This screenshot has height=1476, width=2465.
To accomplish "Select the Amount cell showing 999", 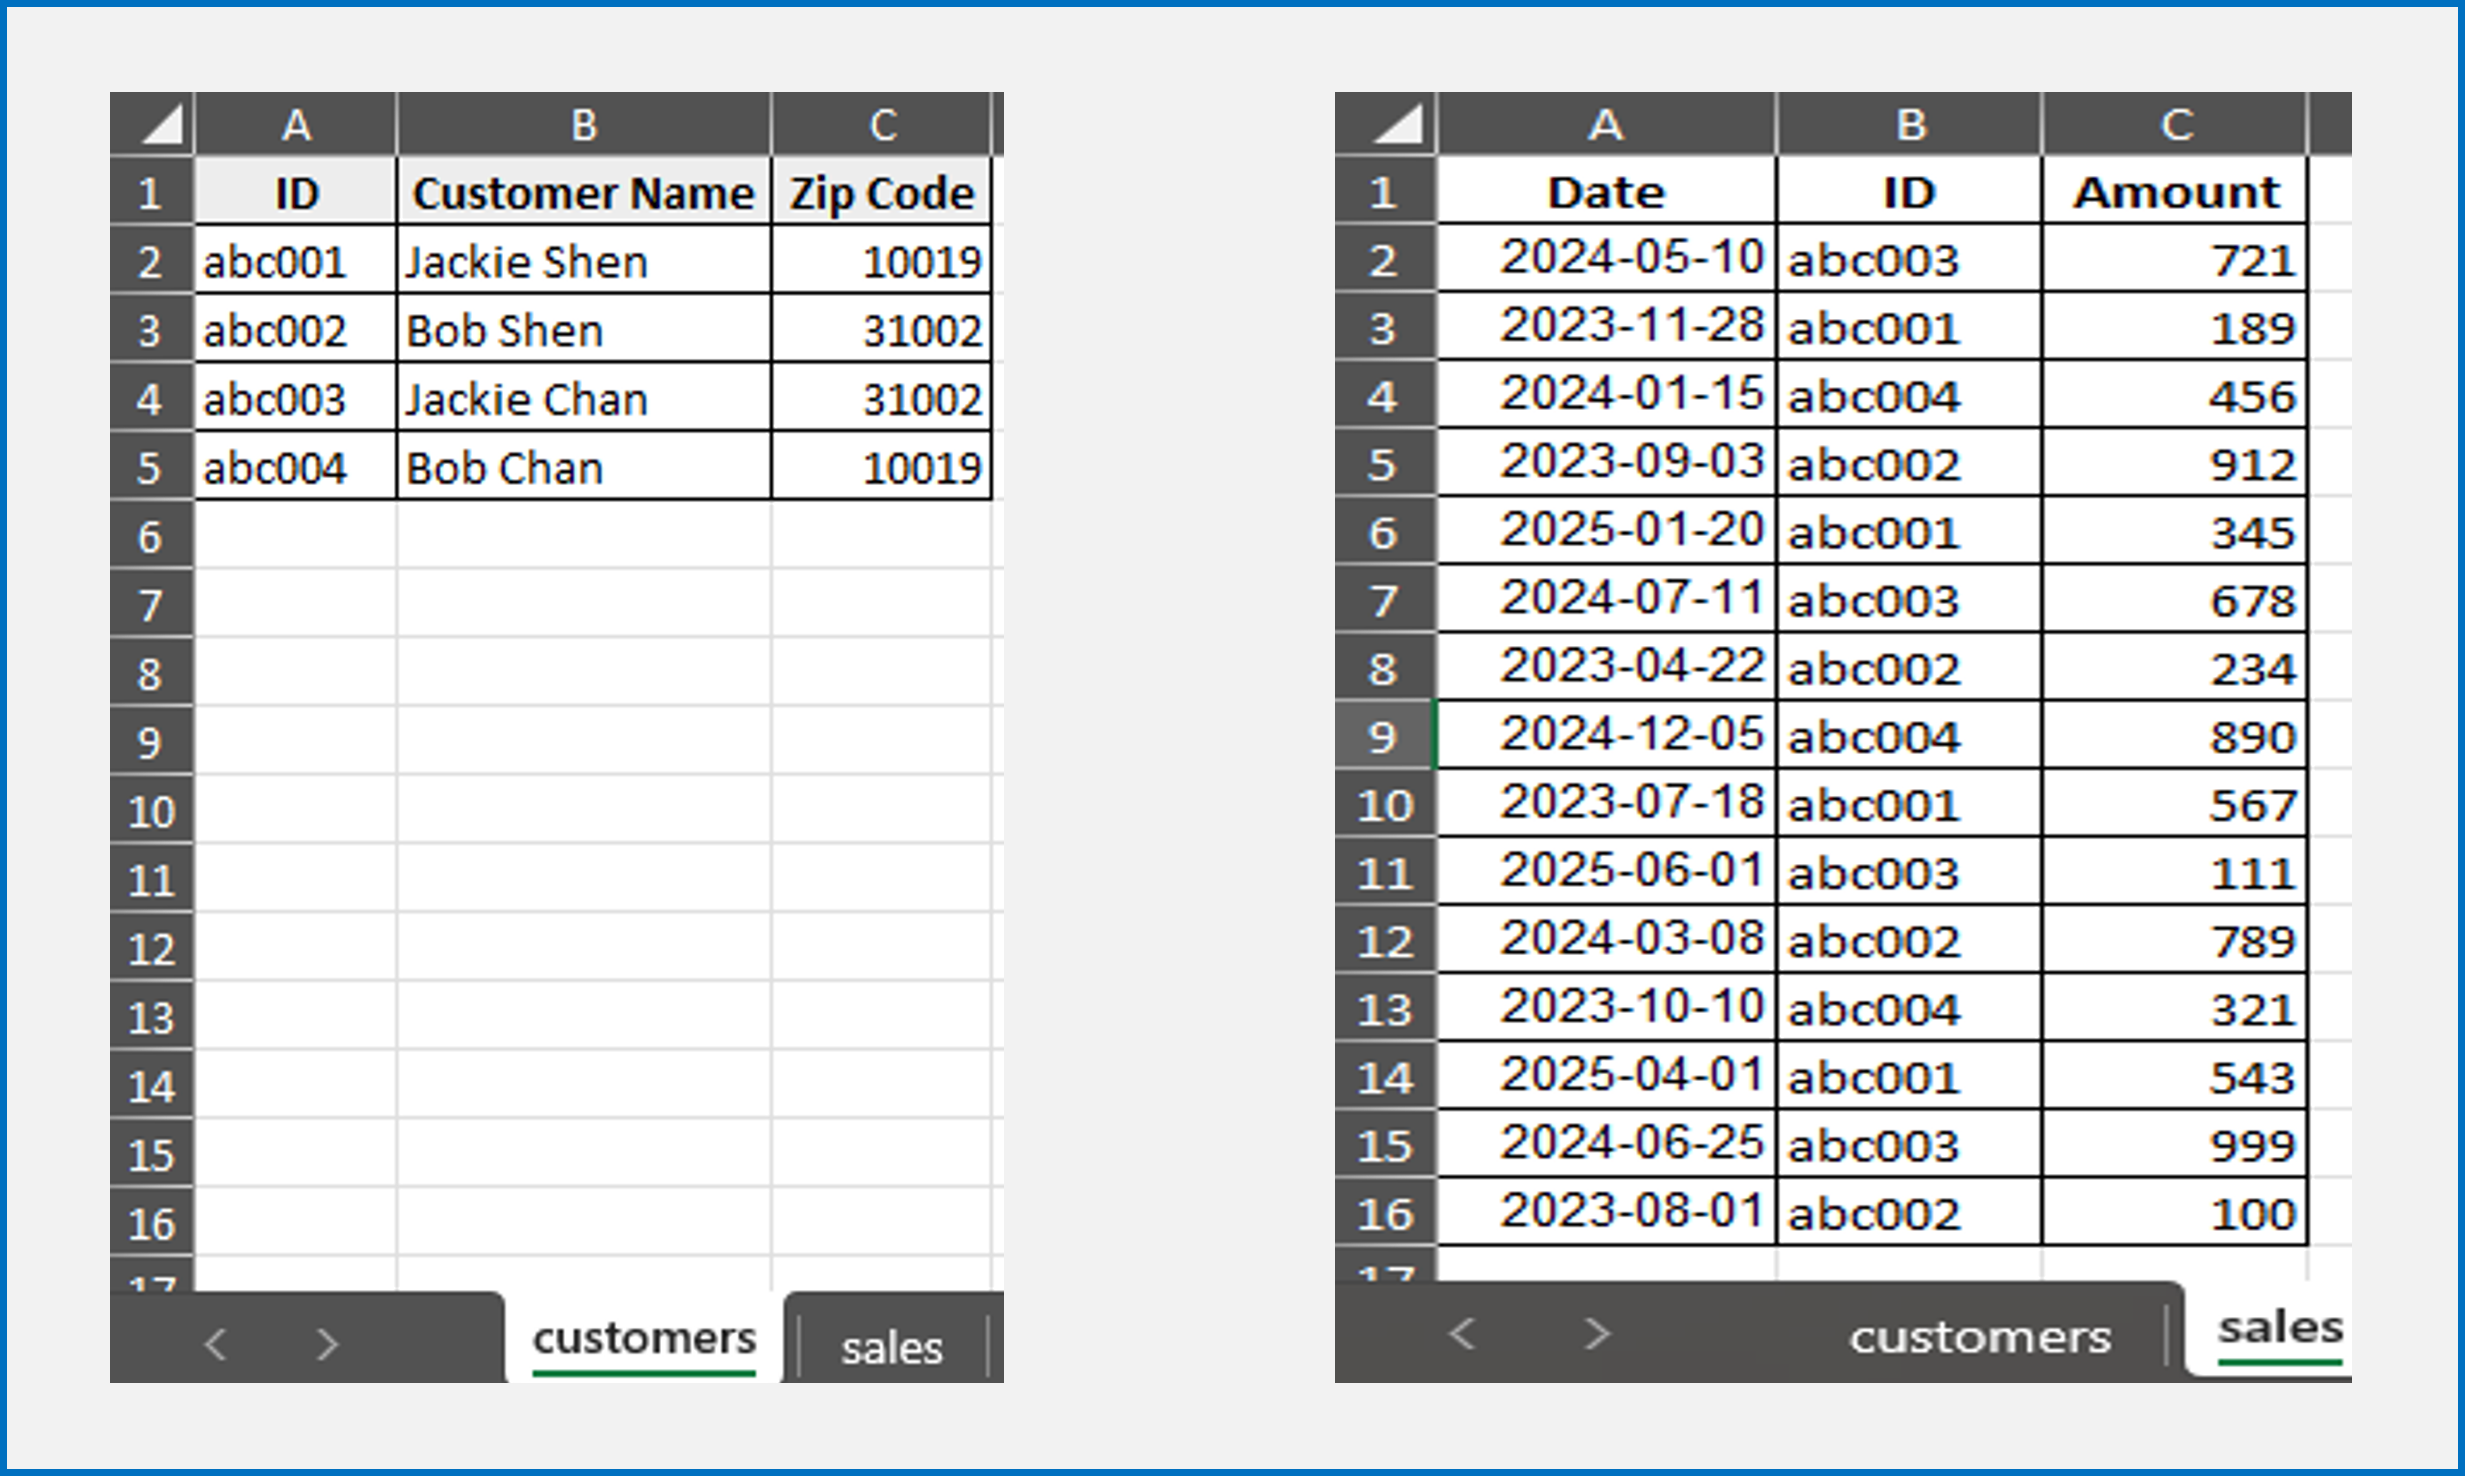I will click(2175, 1145).
